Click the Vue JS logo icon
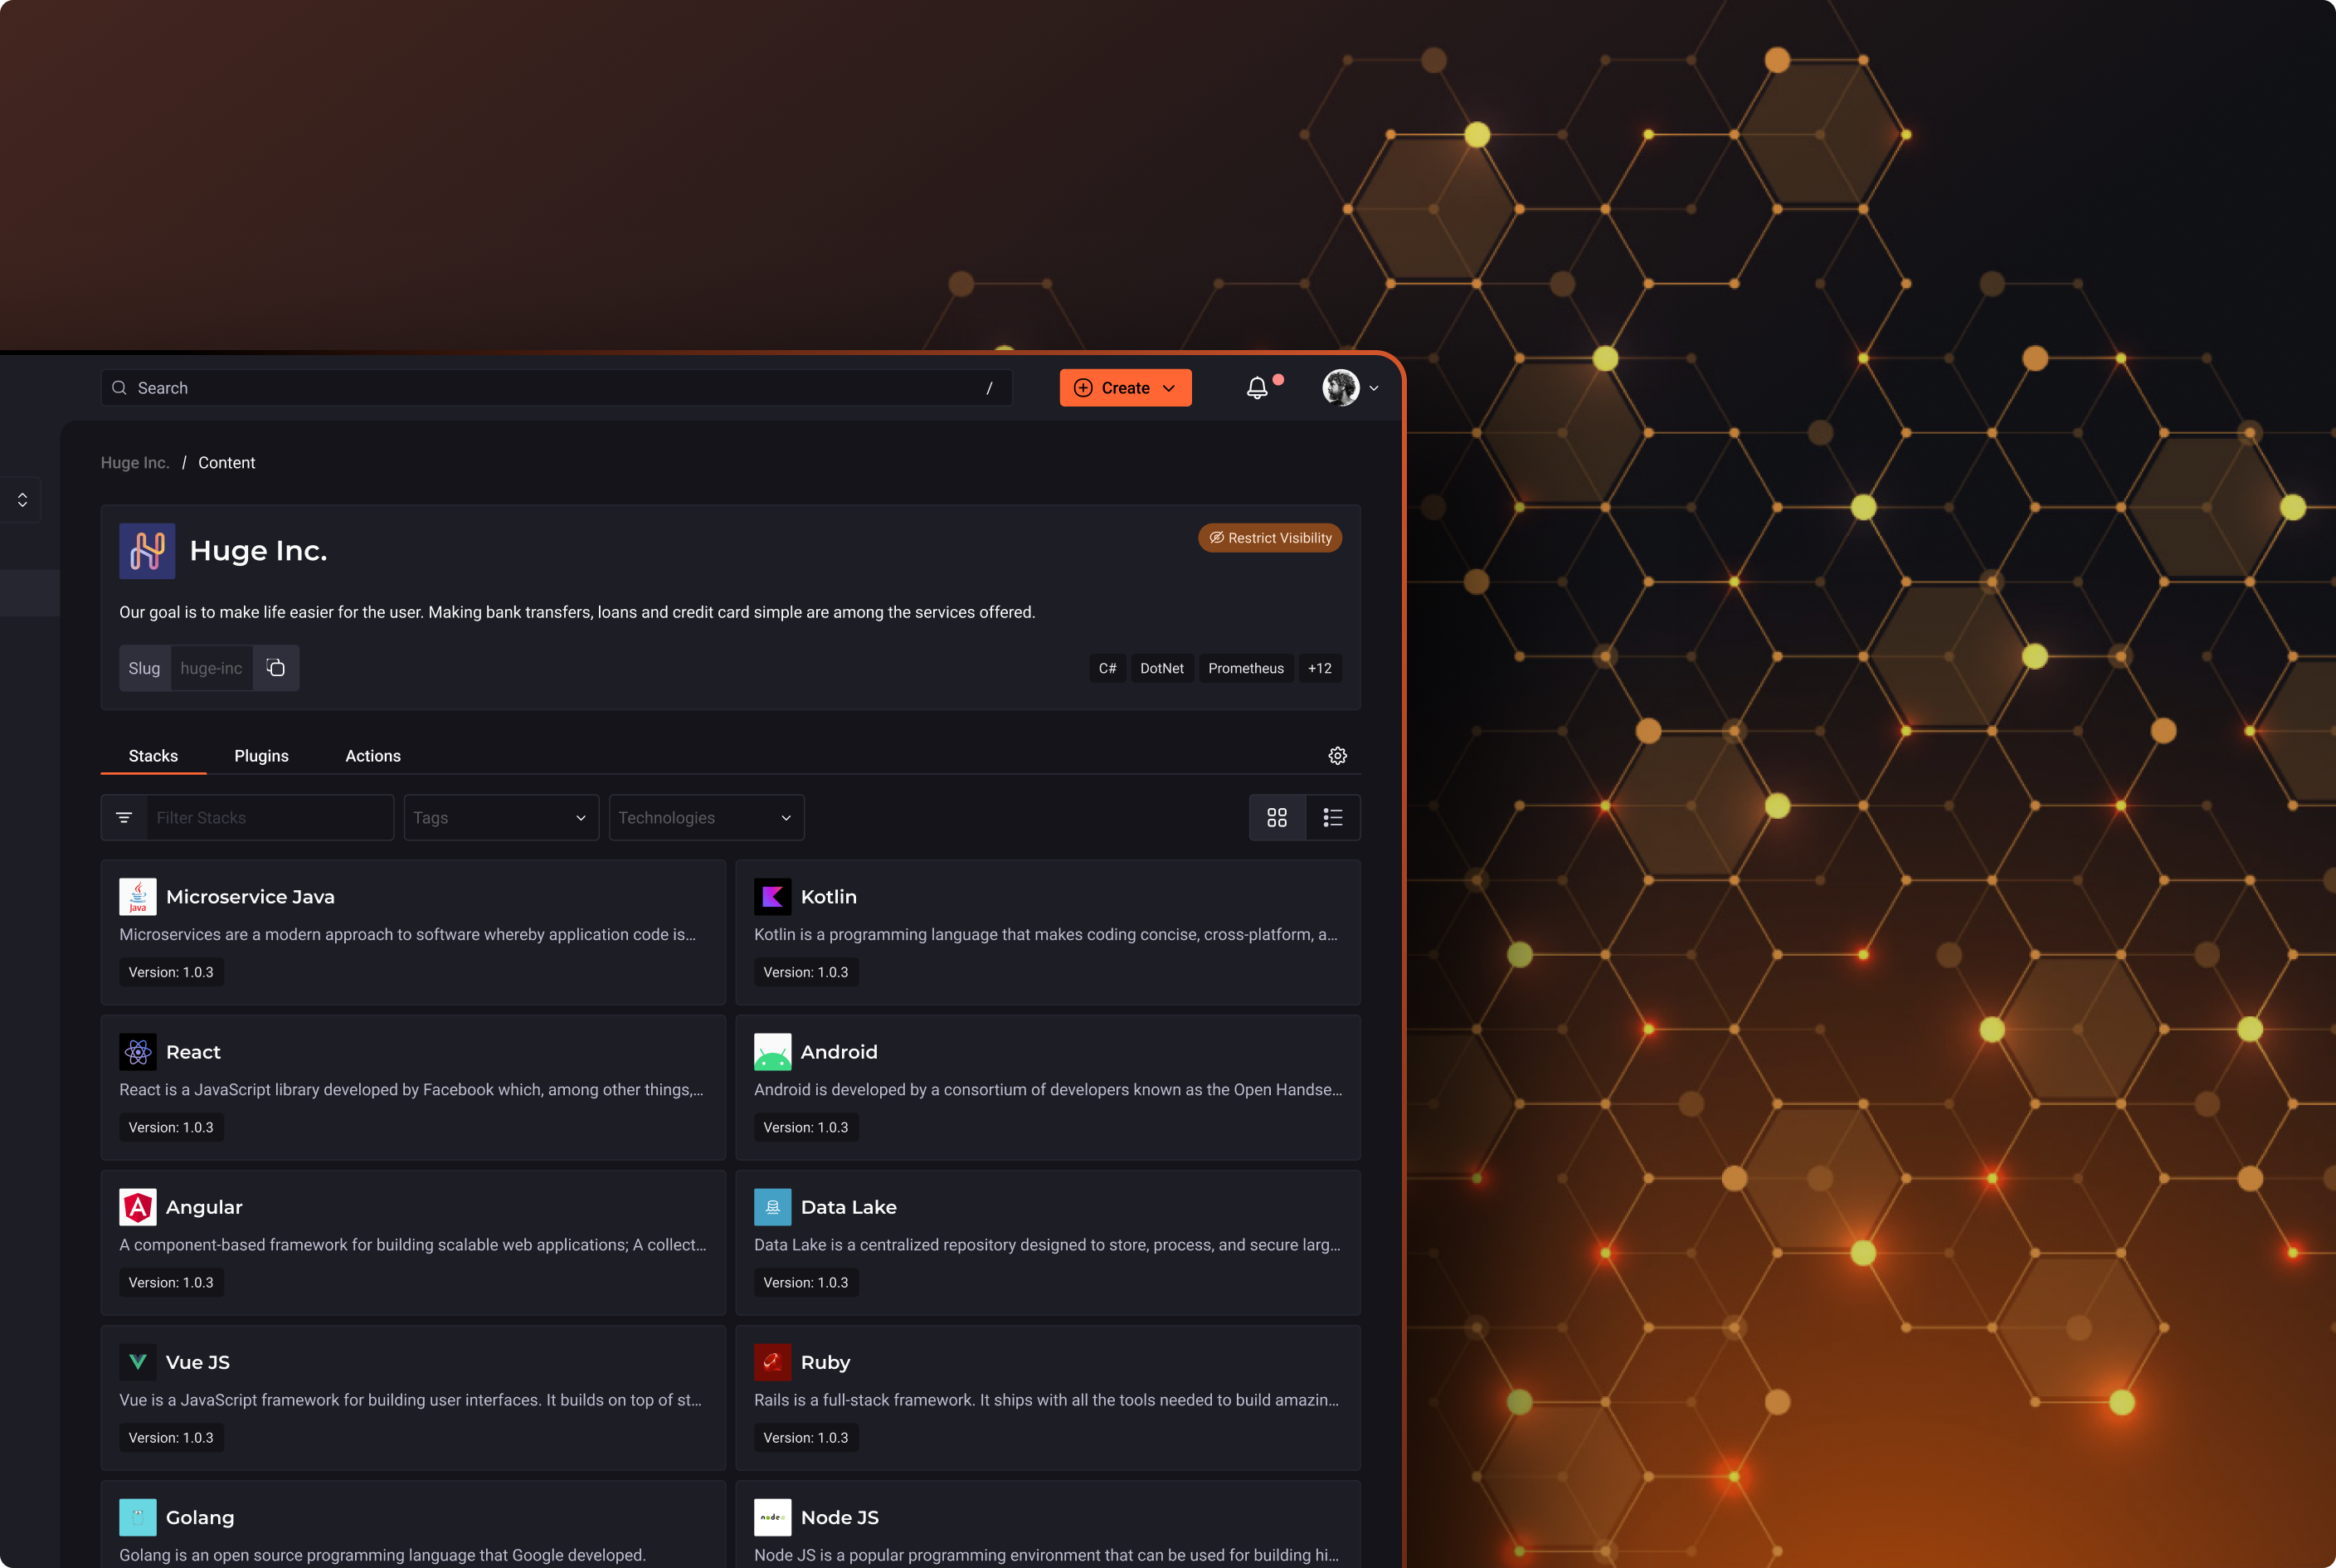 pos(138,1362)
